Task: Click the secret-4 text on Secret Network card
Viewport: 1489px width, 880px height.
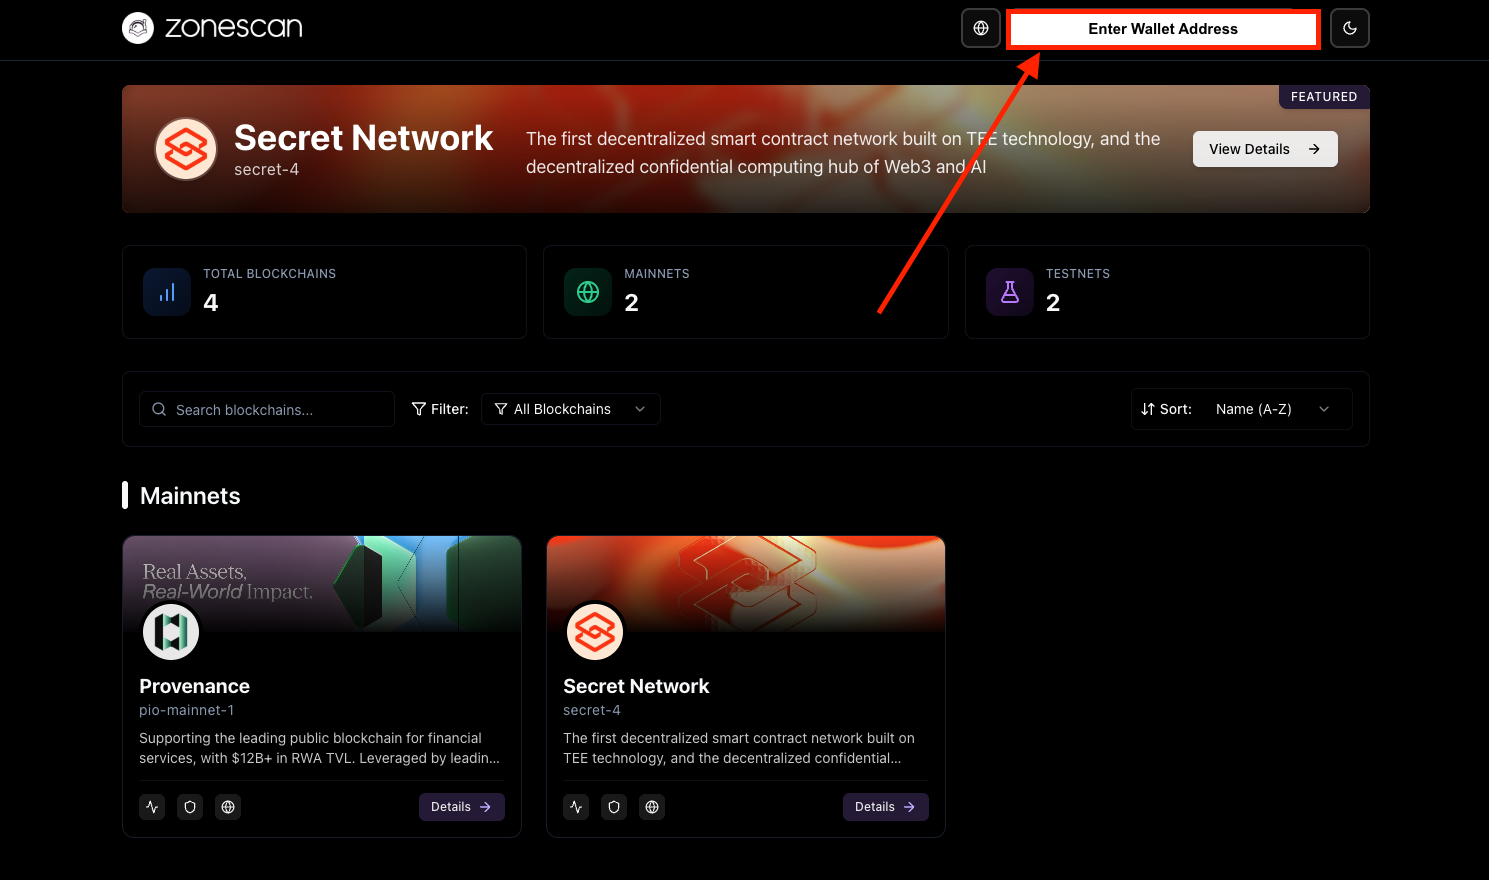Action: tap(592, 710)
